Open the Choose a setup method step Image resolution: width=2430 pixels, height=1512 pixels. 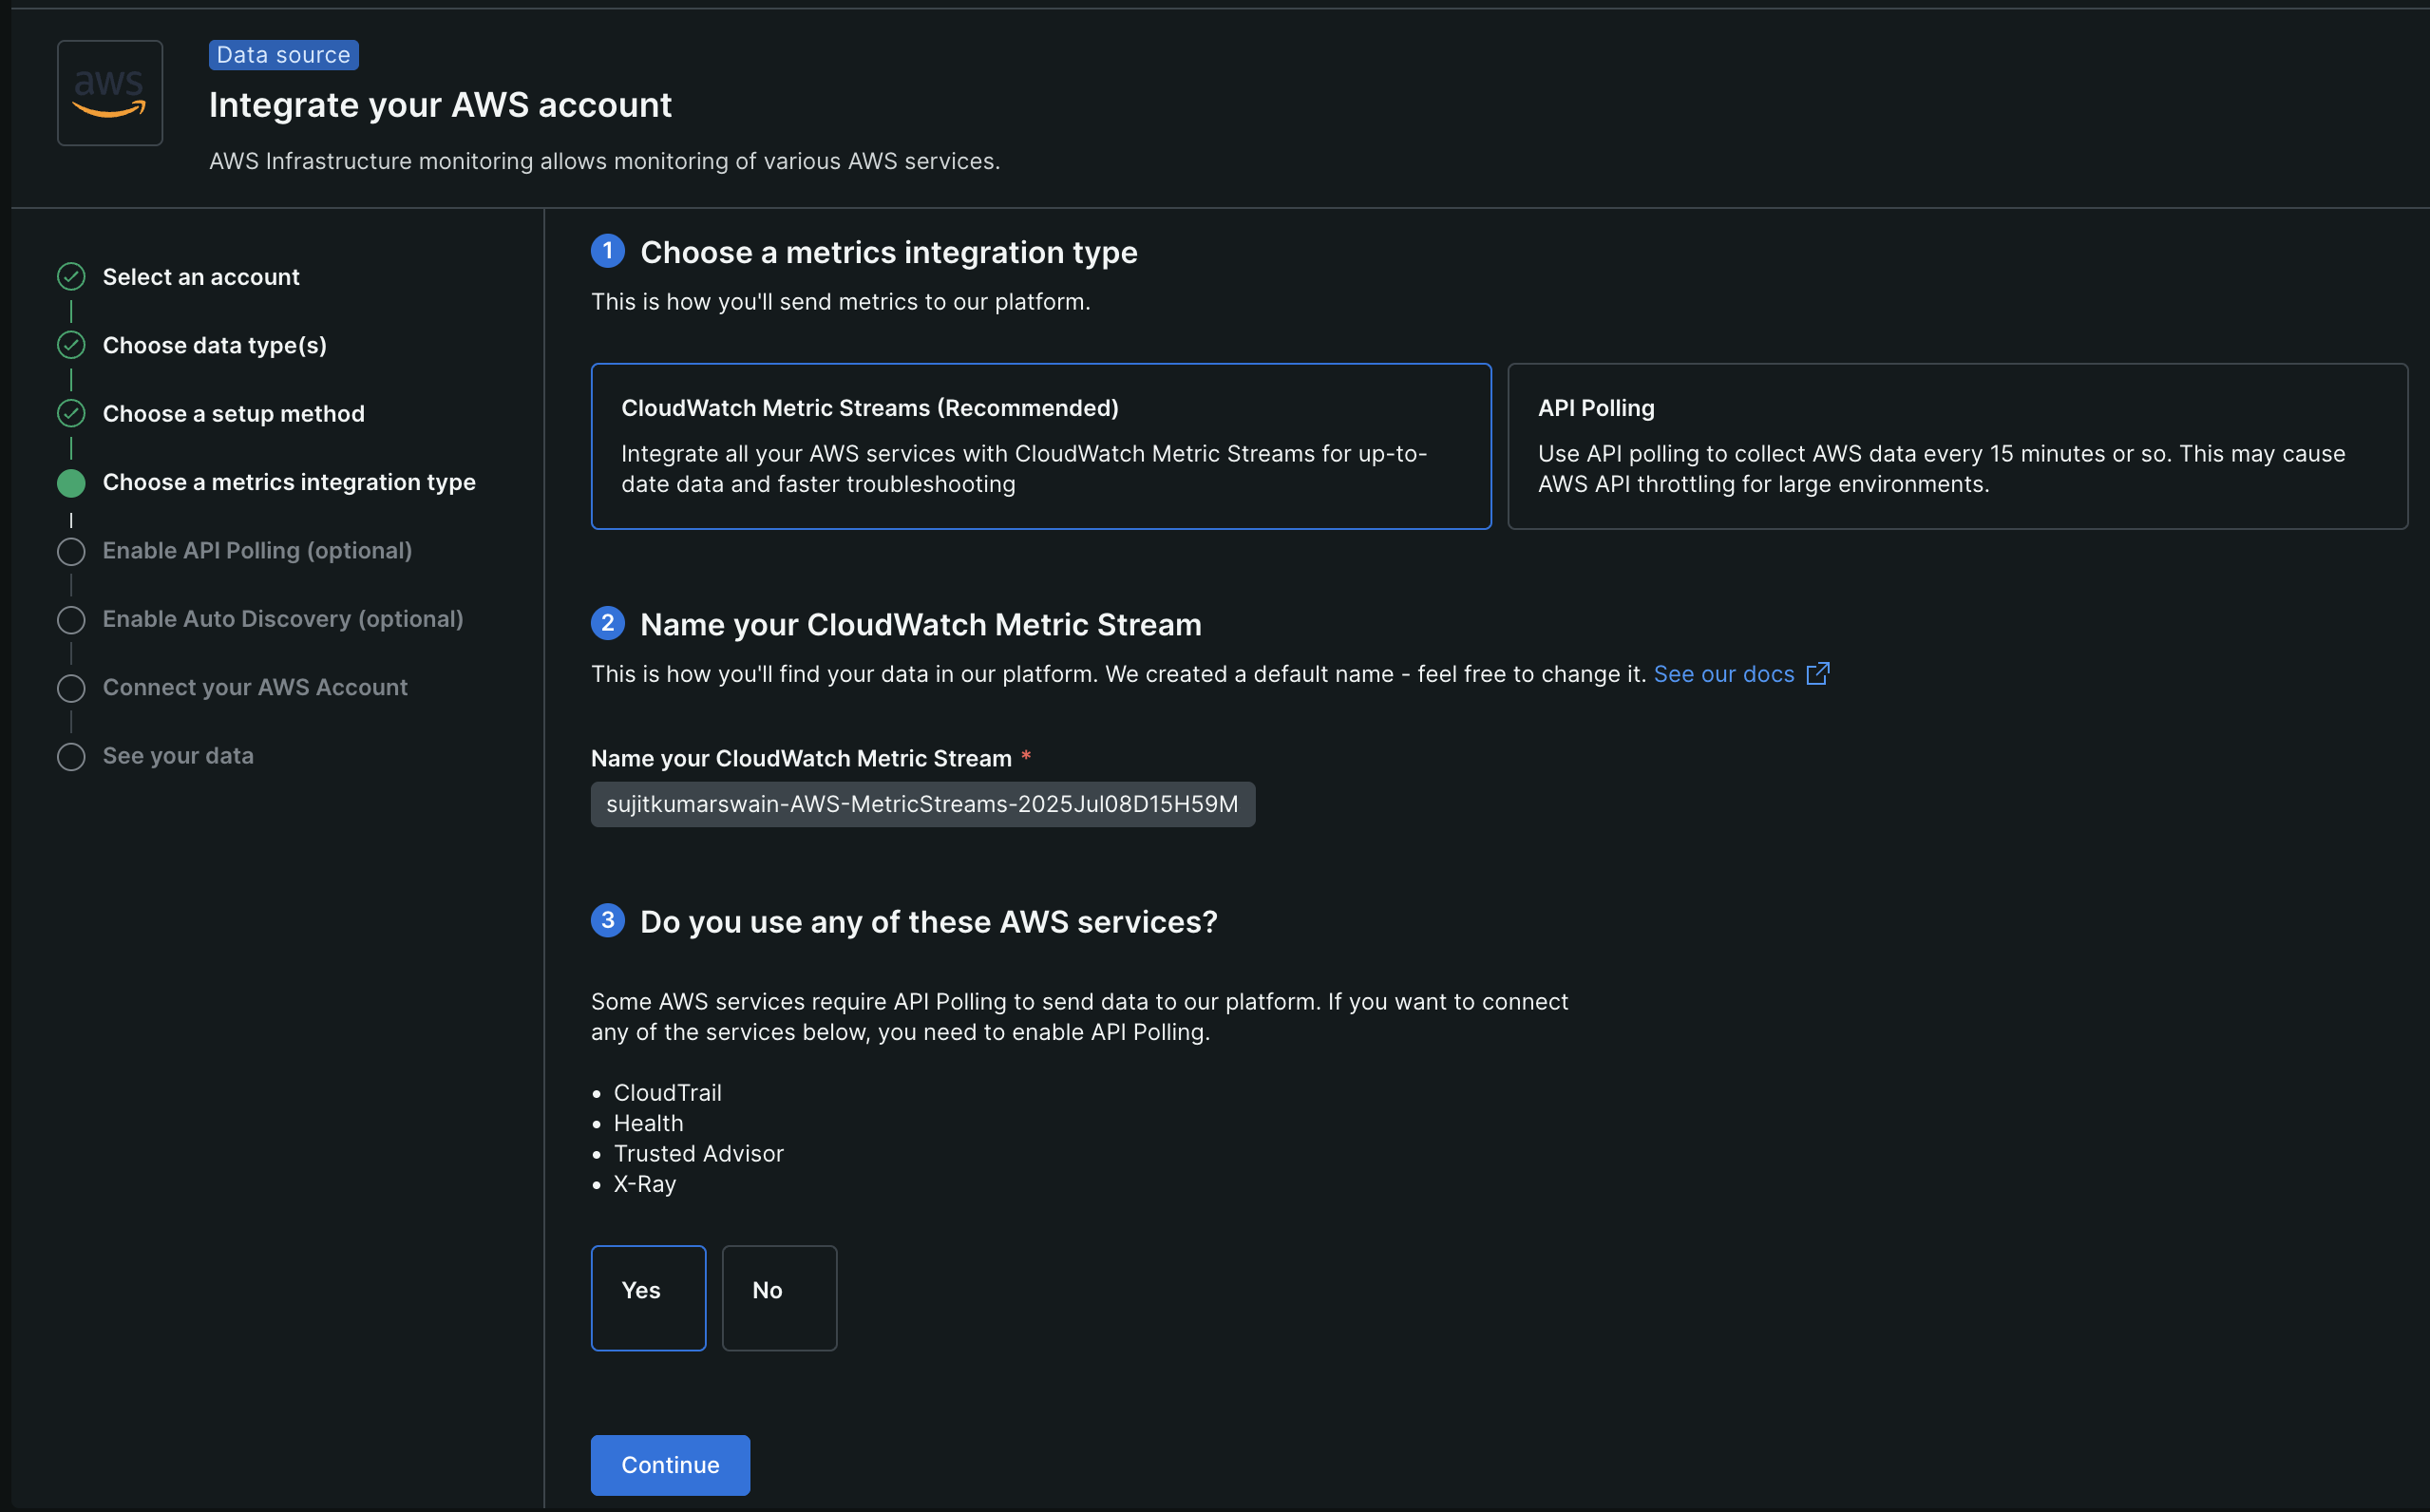point(233,413)
